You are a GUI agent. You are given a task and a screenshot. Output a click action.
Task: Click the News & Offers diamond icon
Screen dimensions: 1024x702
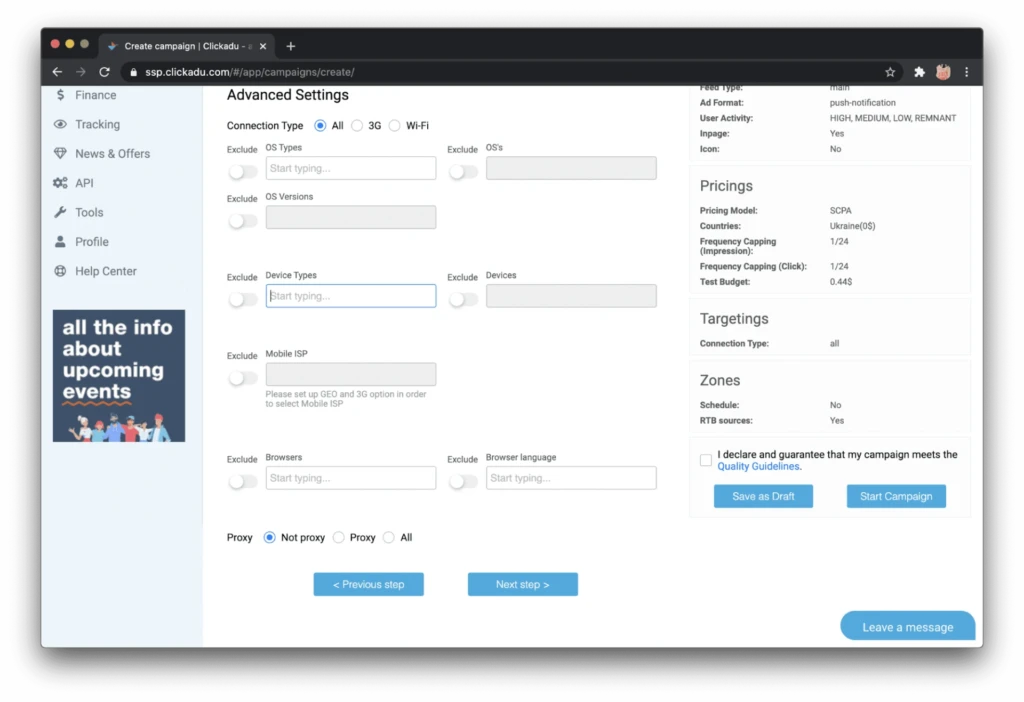(x=60, y=153)
